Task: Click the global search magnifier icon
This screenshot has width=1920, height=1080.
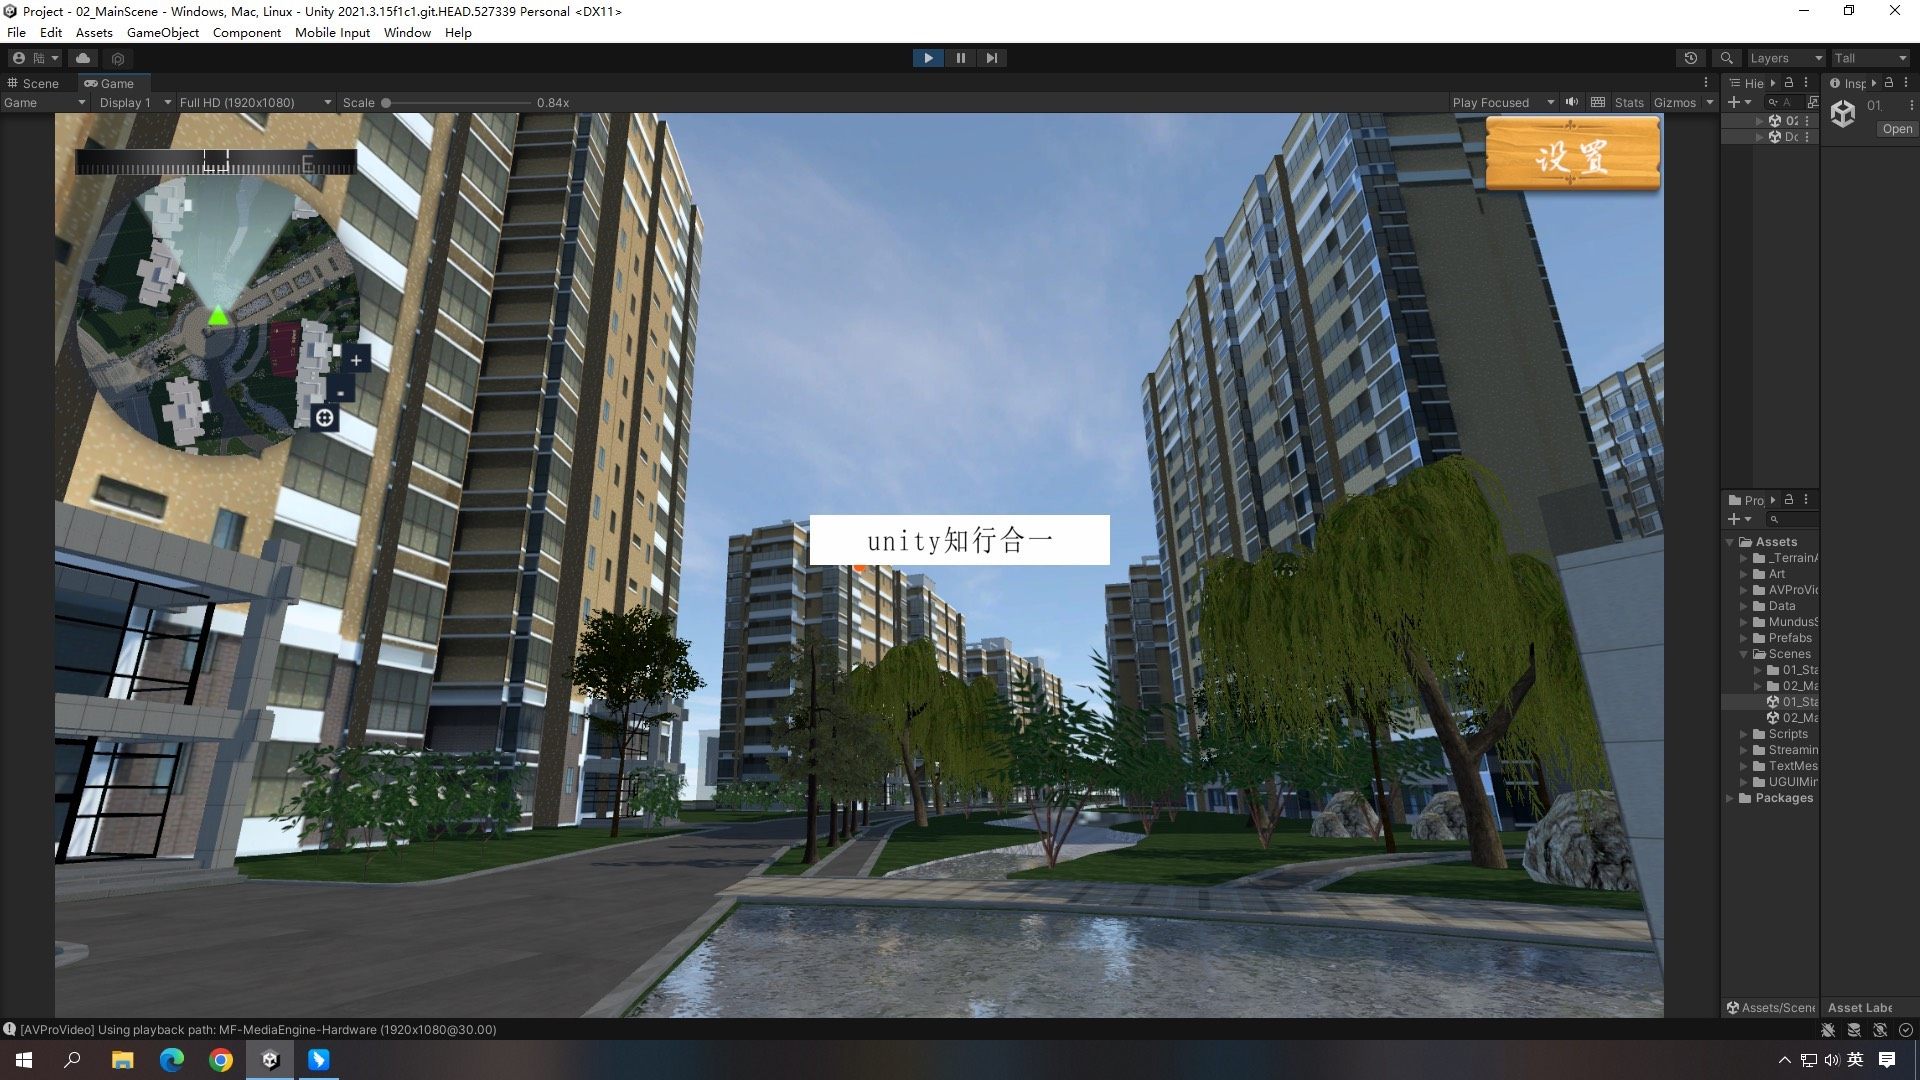Action: coord(1726,58)
